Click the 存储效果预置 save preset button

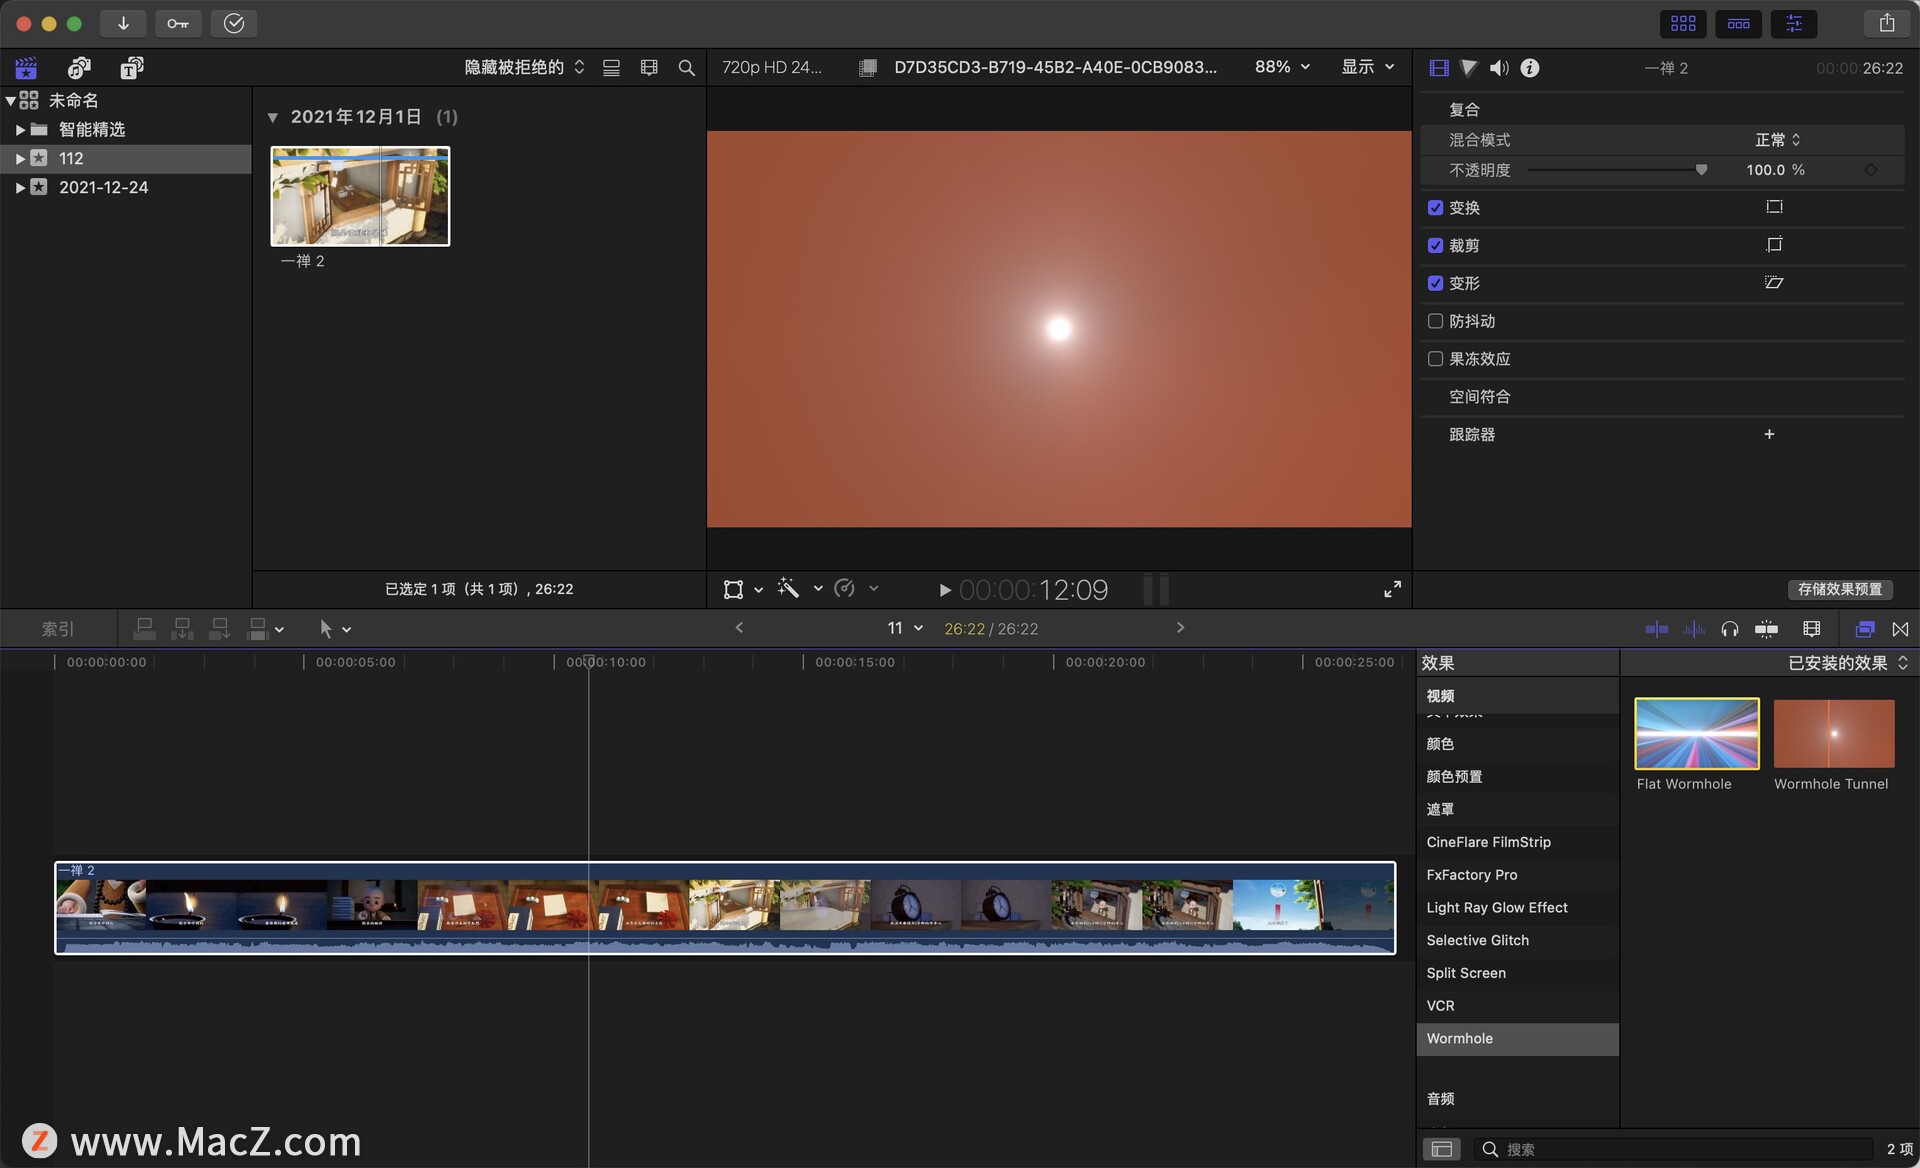pos(1839,589)
